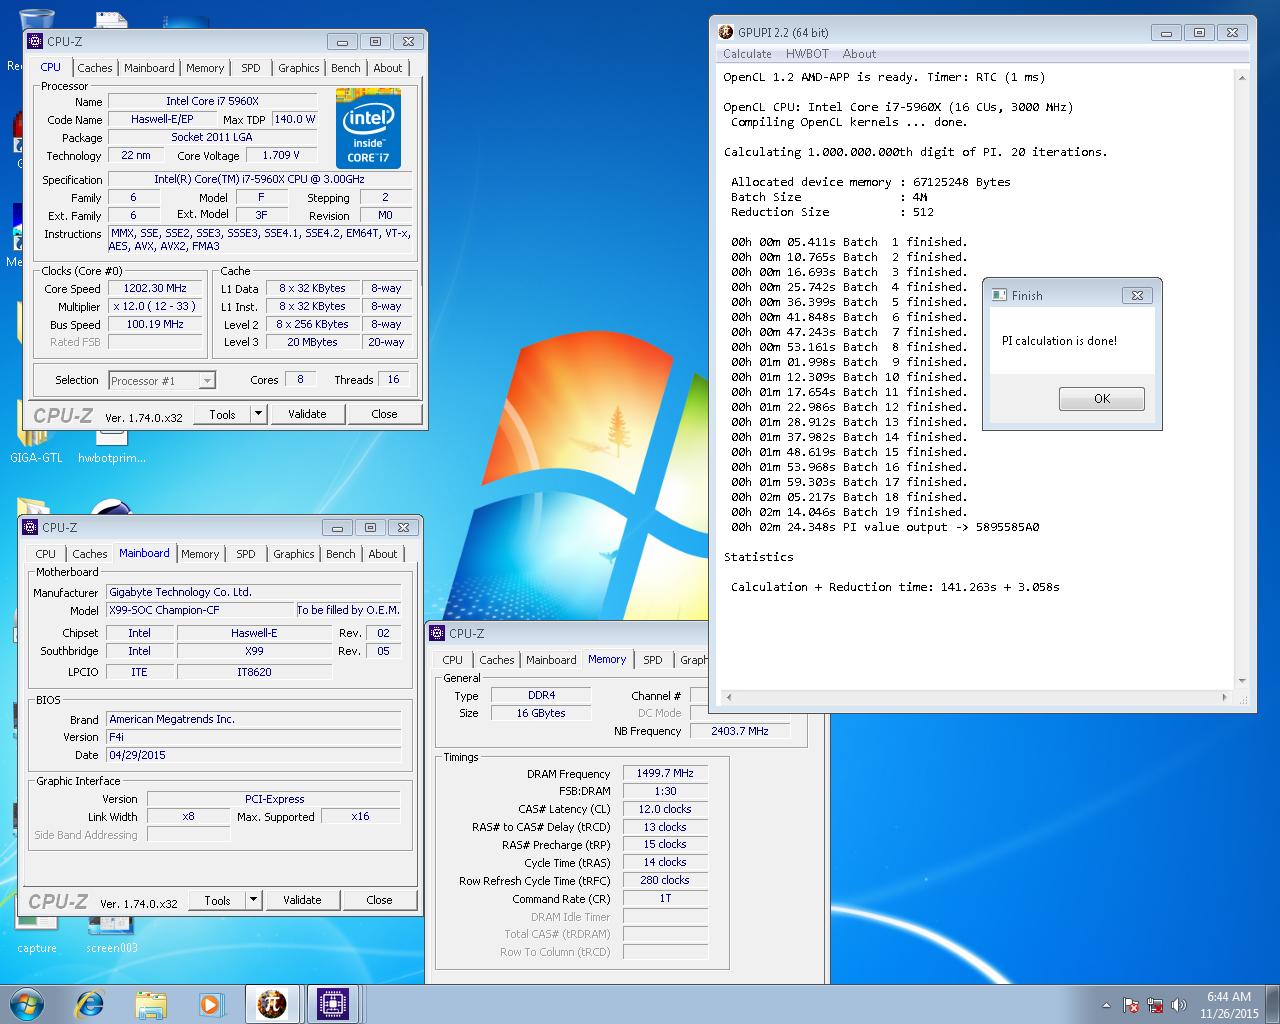Select CPU tab in Mainboard CPU-Z window
The height and width of the screenshot is (1024, 1280).
[46, 554]
